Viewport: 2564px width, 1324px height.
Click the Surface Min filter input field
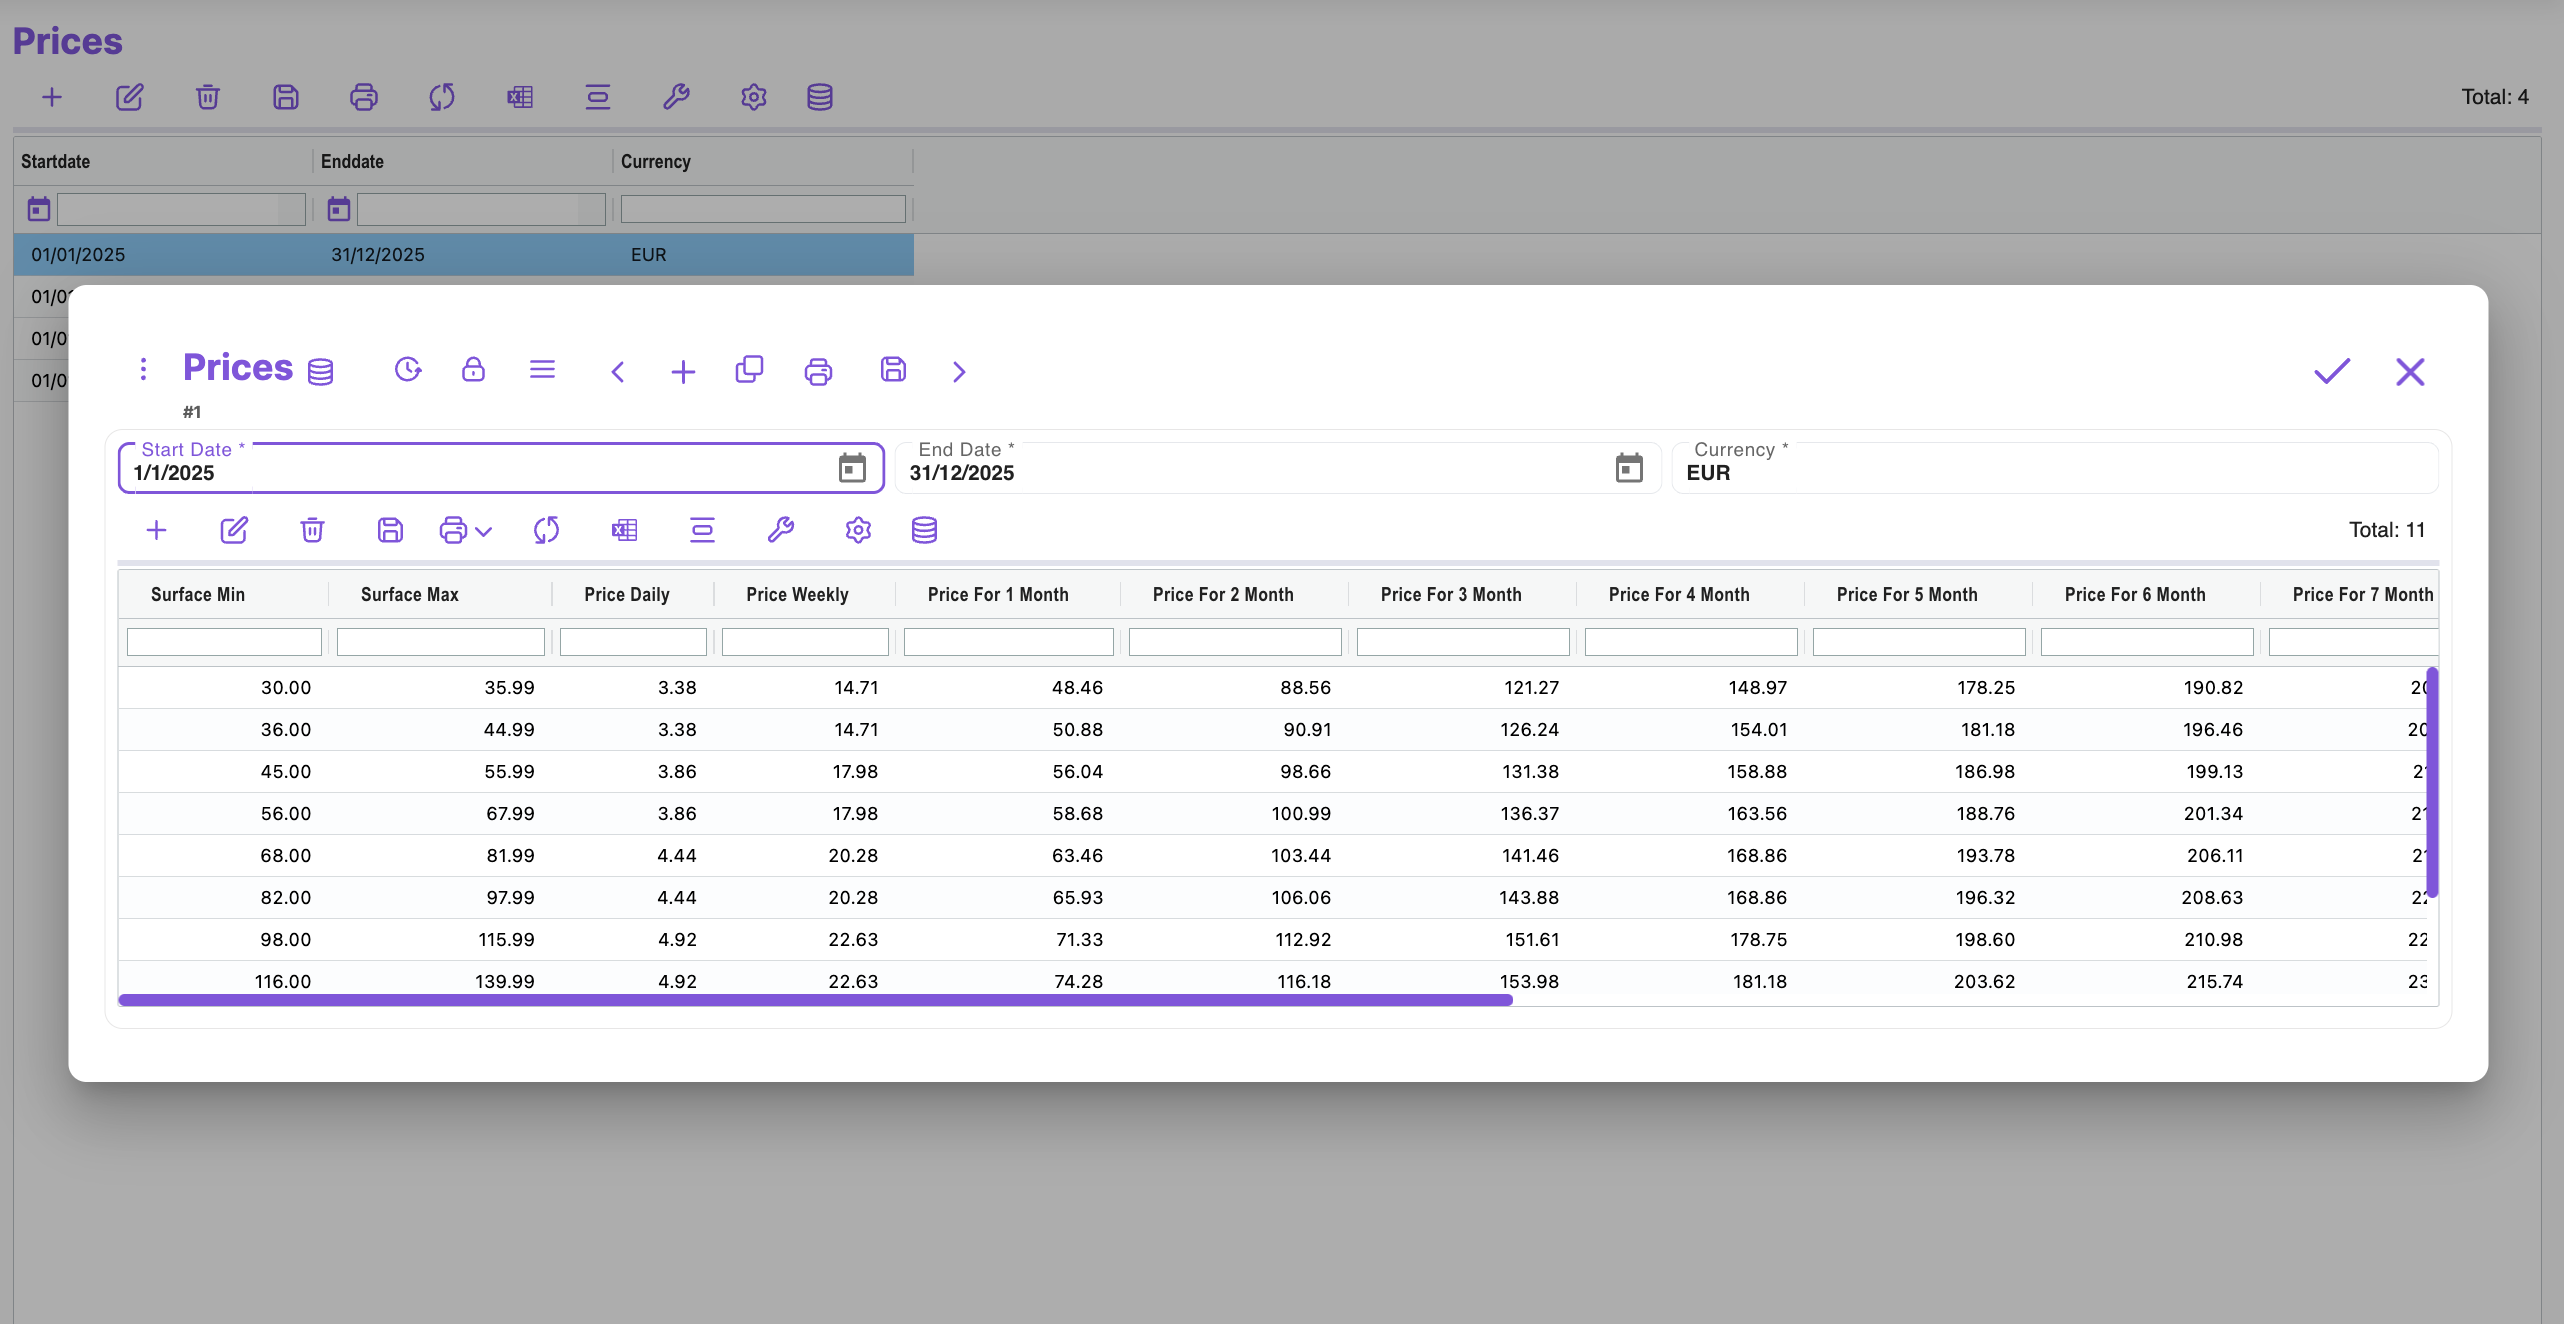coord(224,642)
